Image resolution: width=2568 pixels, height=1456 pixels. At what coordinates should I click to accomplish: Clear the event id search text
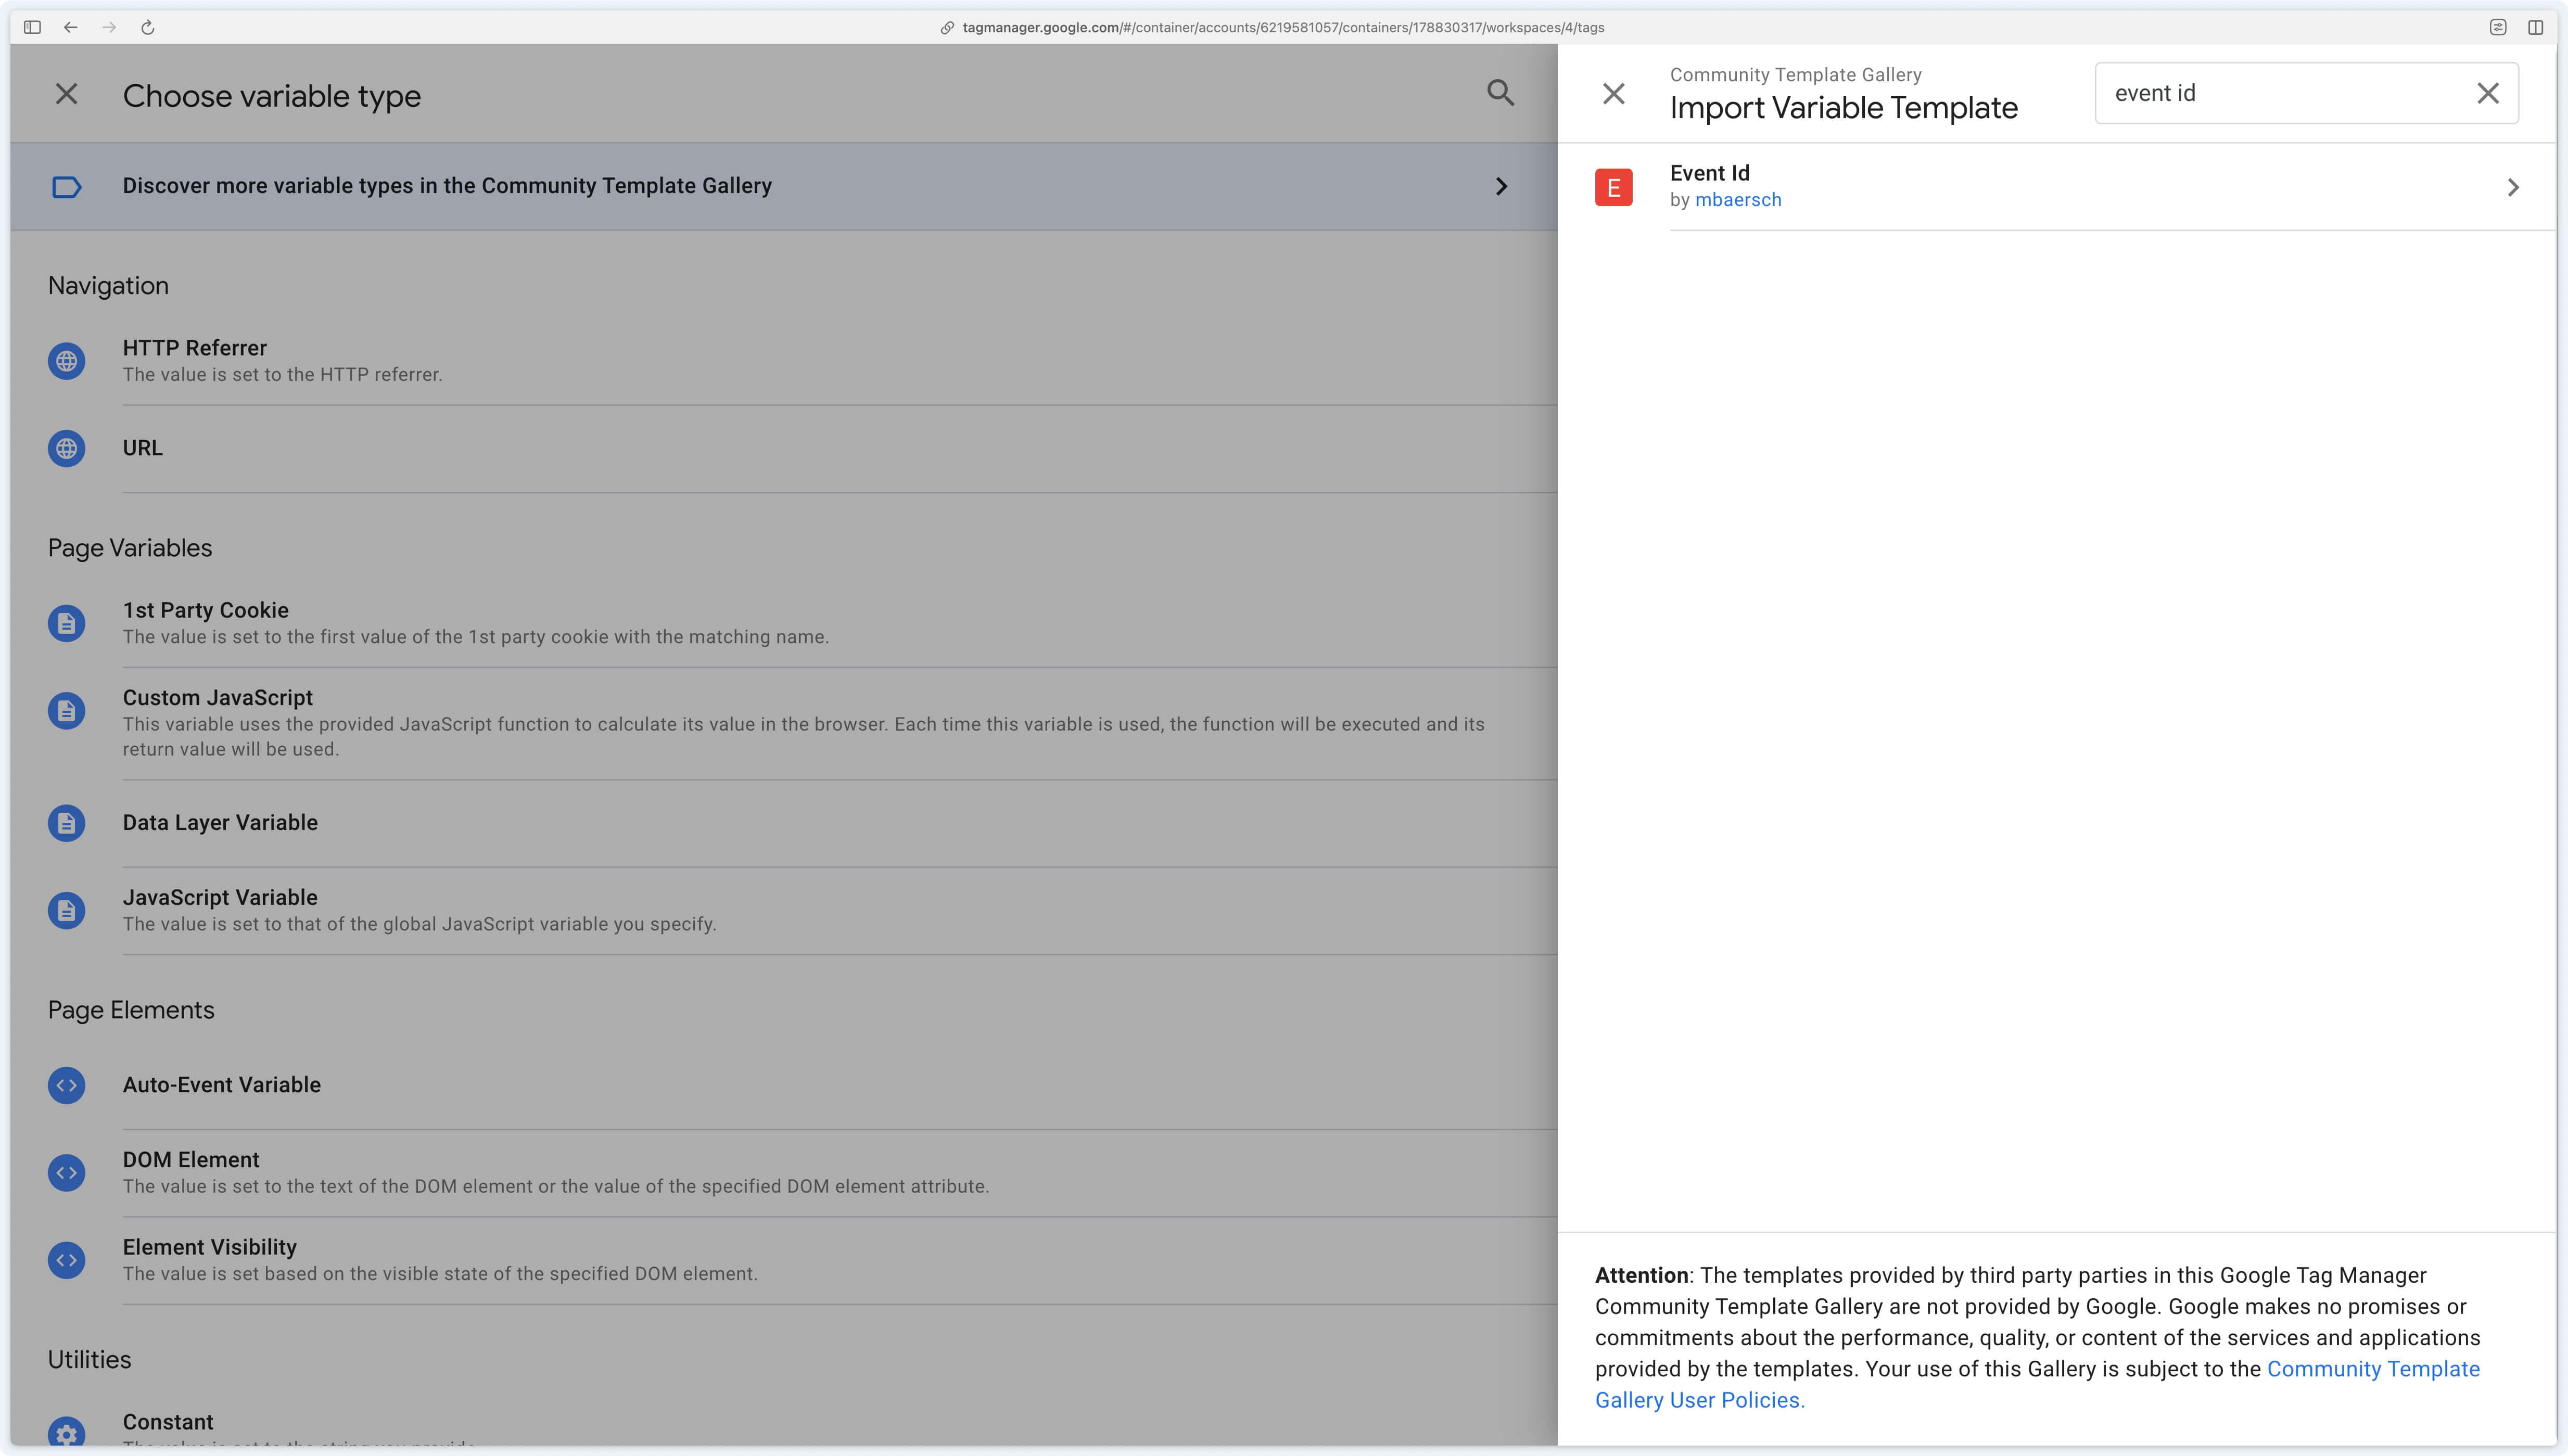(2487, 93)
